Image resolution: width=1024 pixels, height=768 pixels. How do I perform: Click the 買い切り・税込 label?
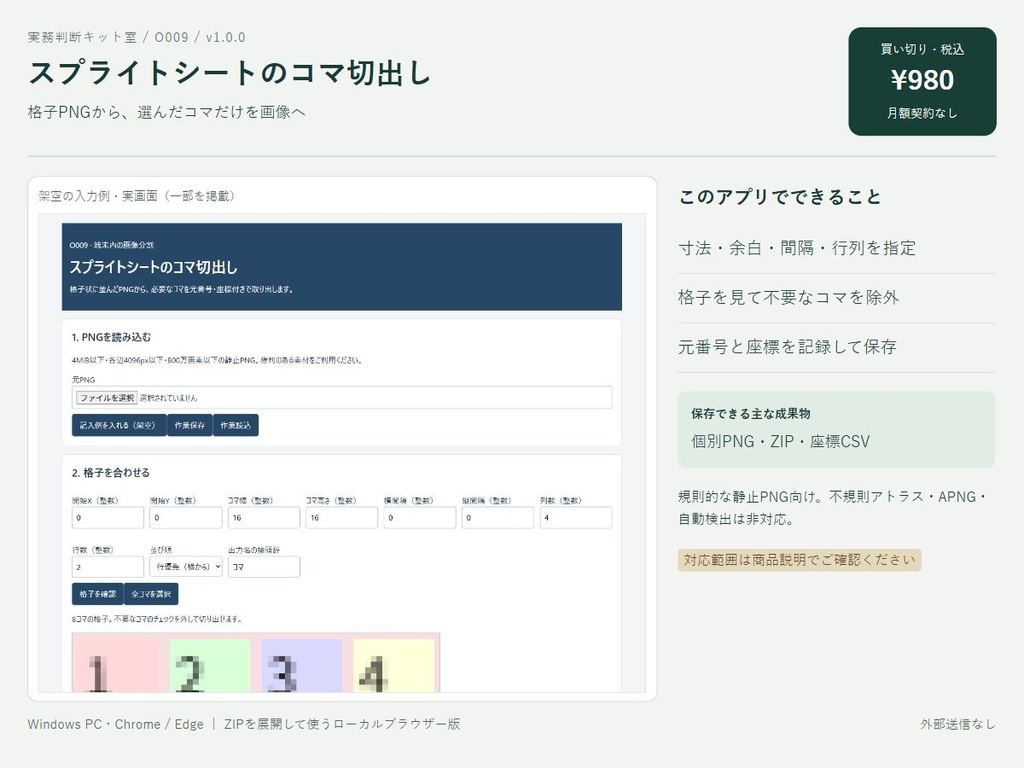pos(922,49)
